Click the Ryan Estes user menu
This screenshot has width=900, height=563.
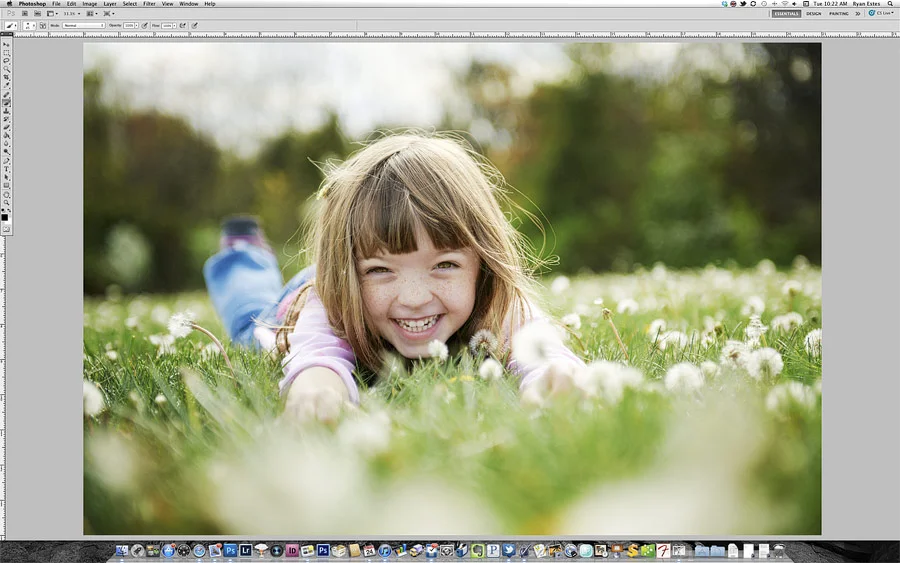tap(867, 3)
